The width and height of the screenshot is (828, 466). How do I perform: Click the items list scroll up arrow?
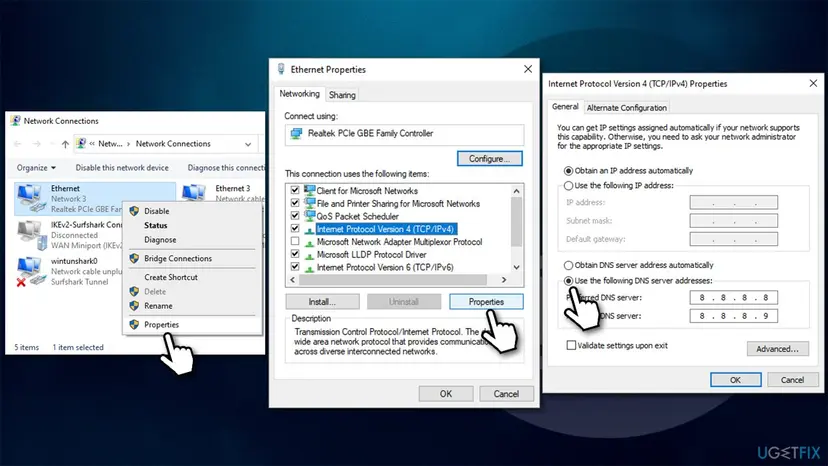click(516, 191)
